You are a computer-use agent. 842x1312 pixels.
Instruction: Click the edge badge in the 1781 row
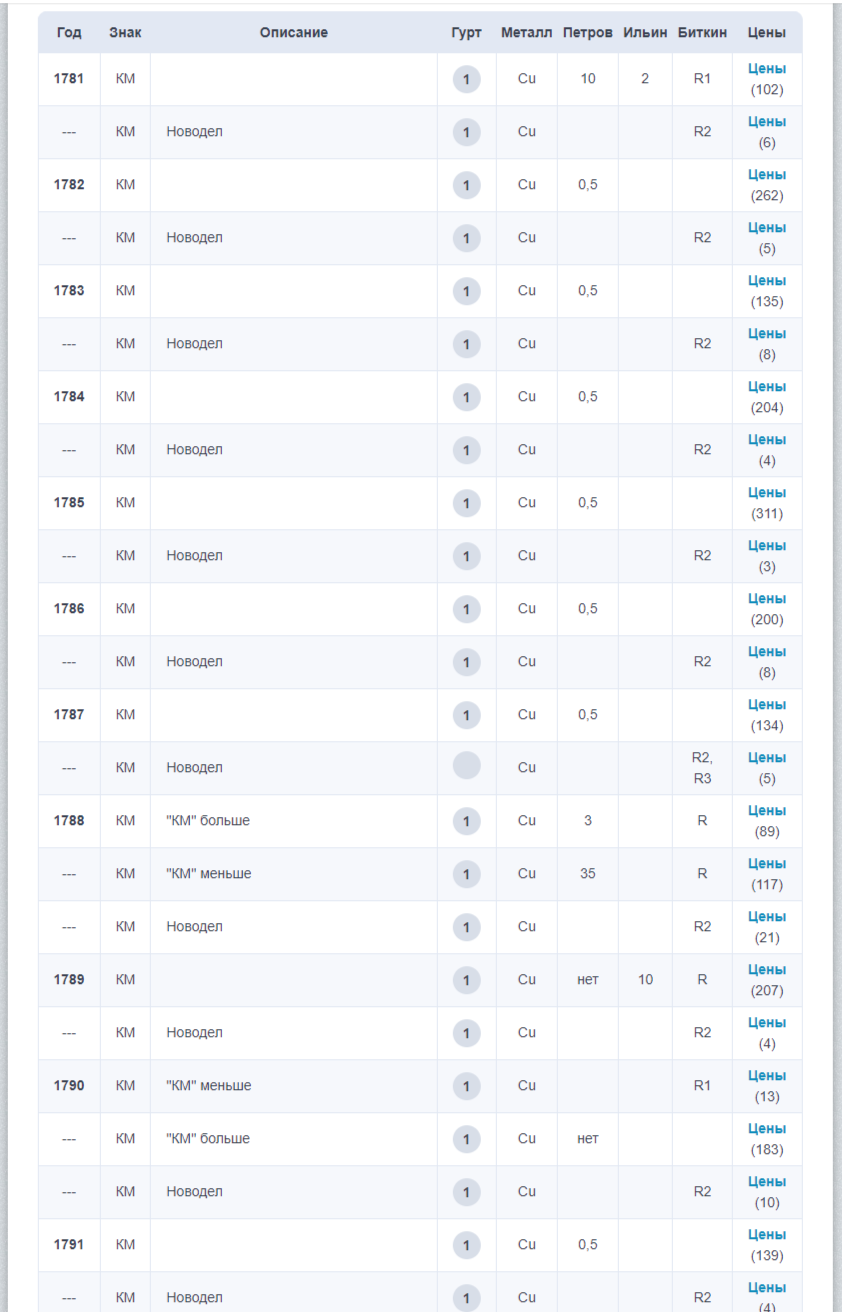pyautogui.click(x=466, y=79)
